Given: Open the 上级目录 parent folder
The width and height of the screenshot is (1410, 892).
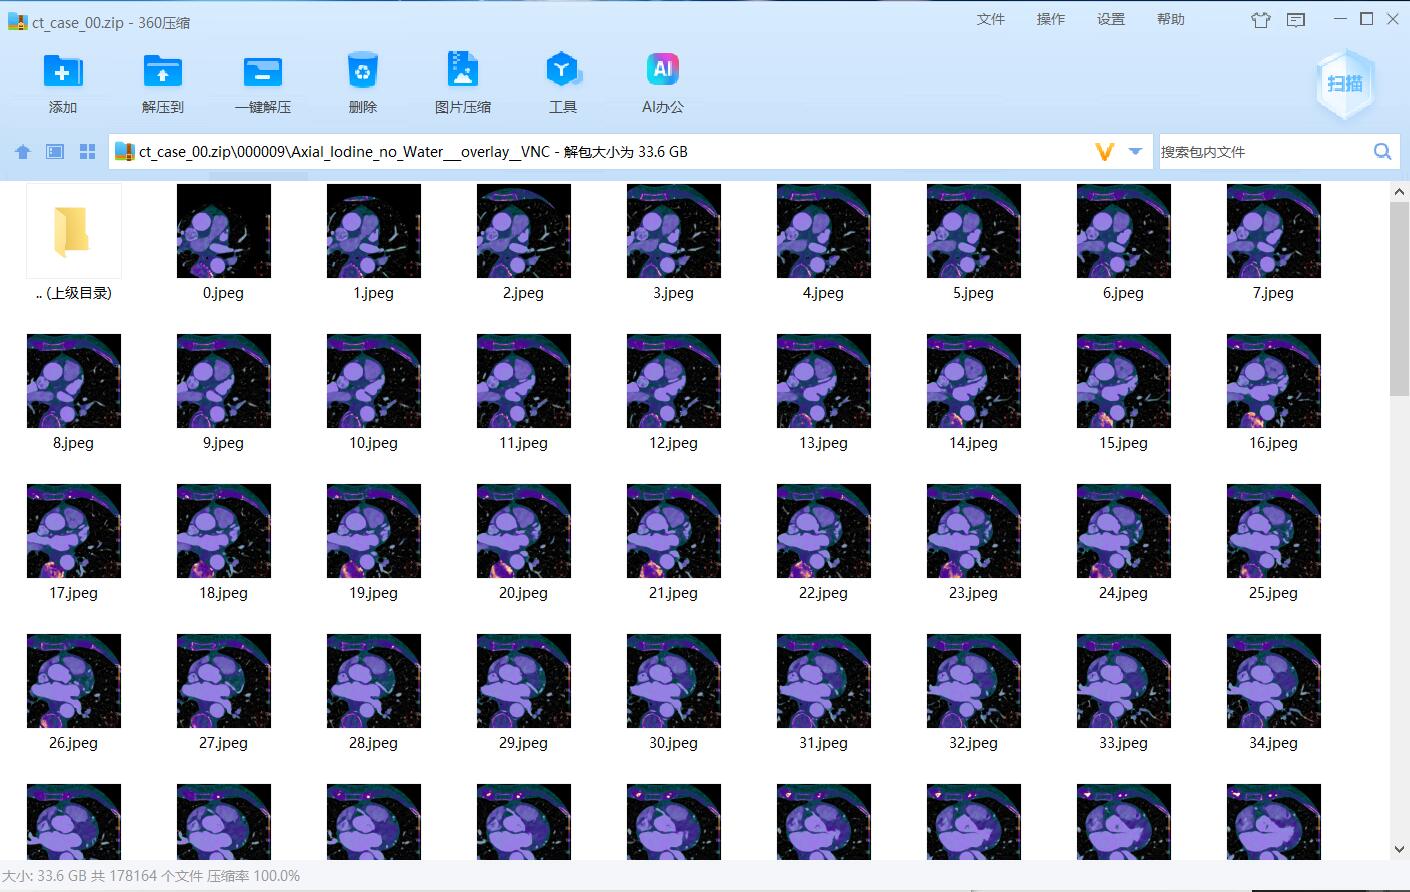Looking at the screenshot, I should coord(73,231).
